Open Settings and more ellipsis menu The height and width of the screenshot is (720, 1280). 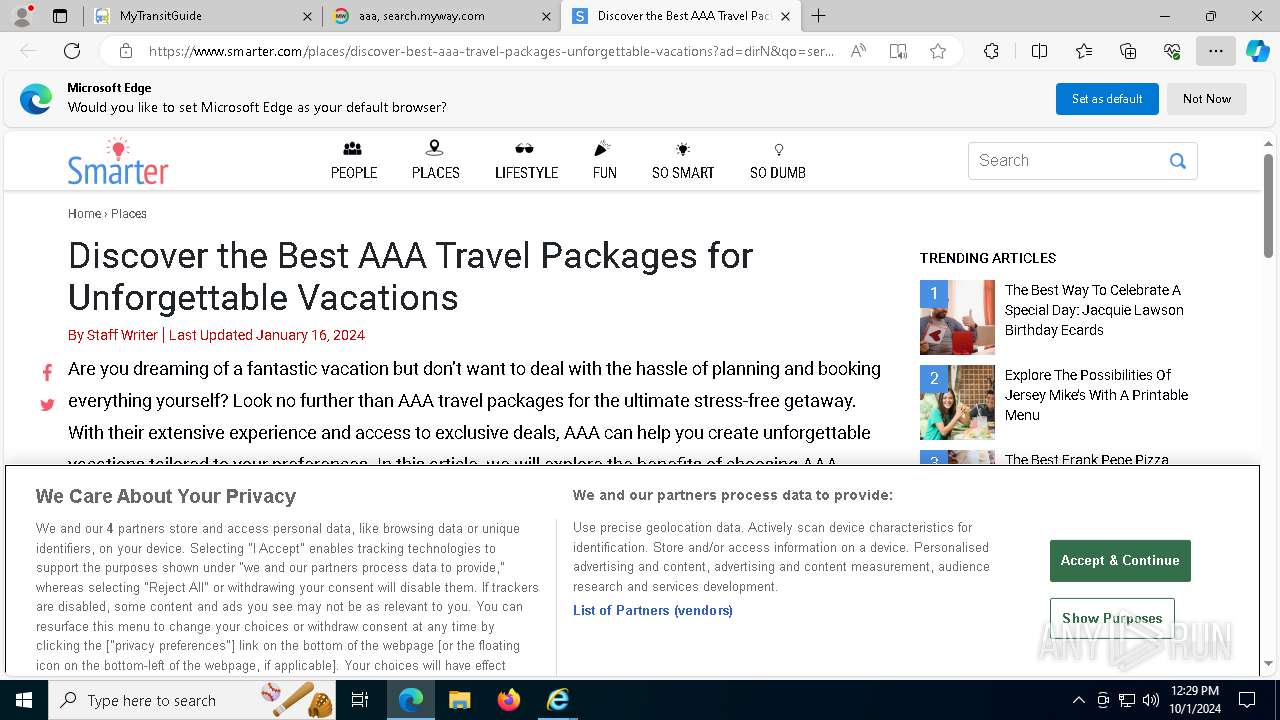pyautogui.click(x=1216, y=51)
